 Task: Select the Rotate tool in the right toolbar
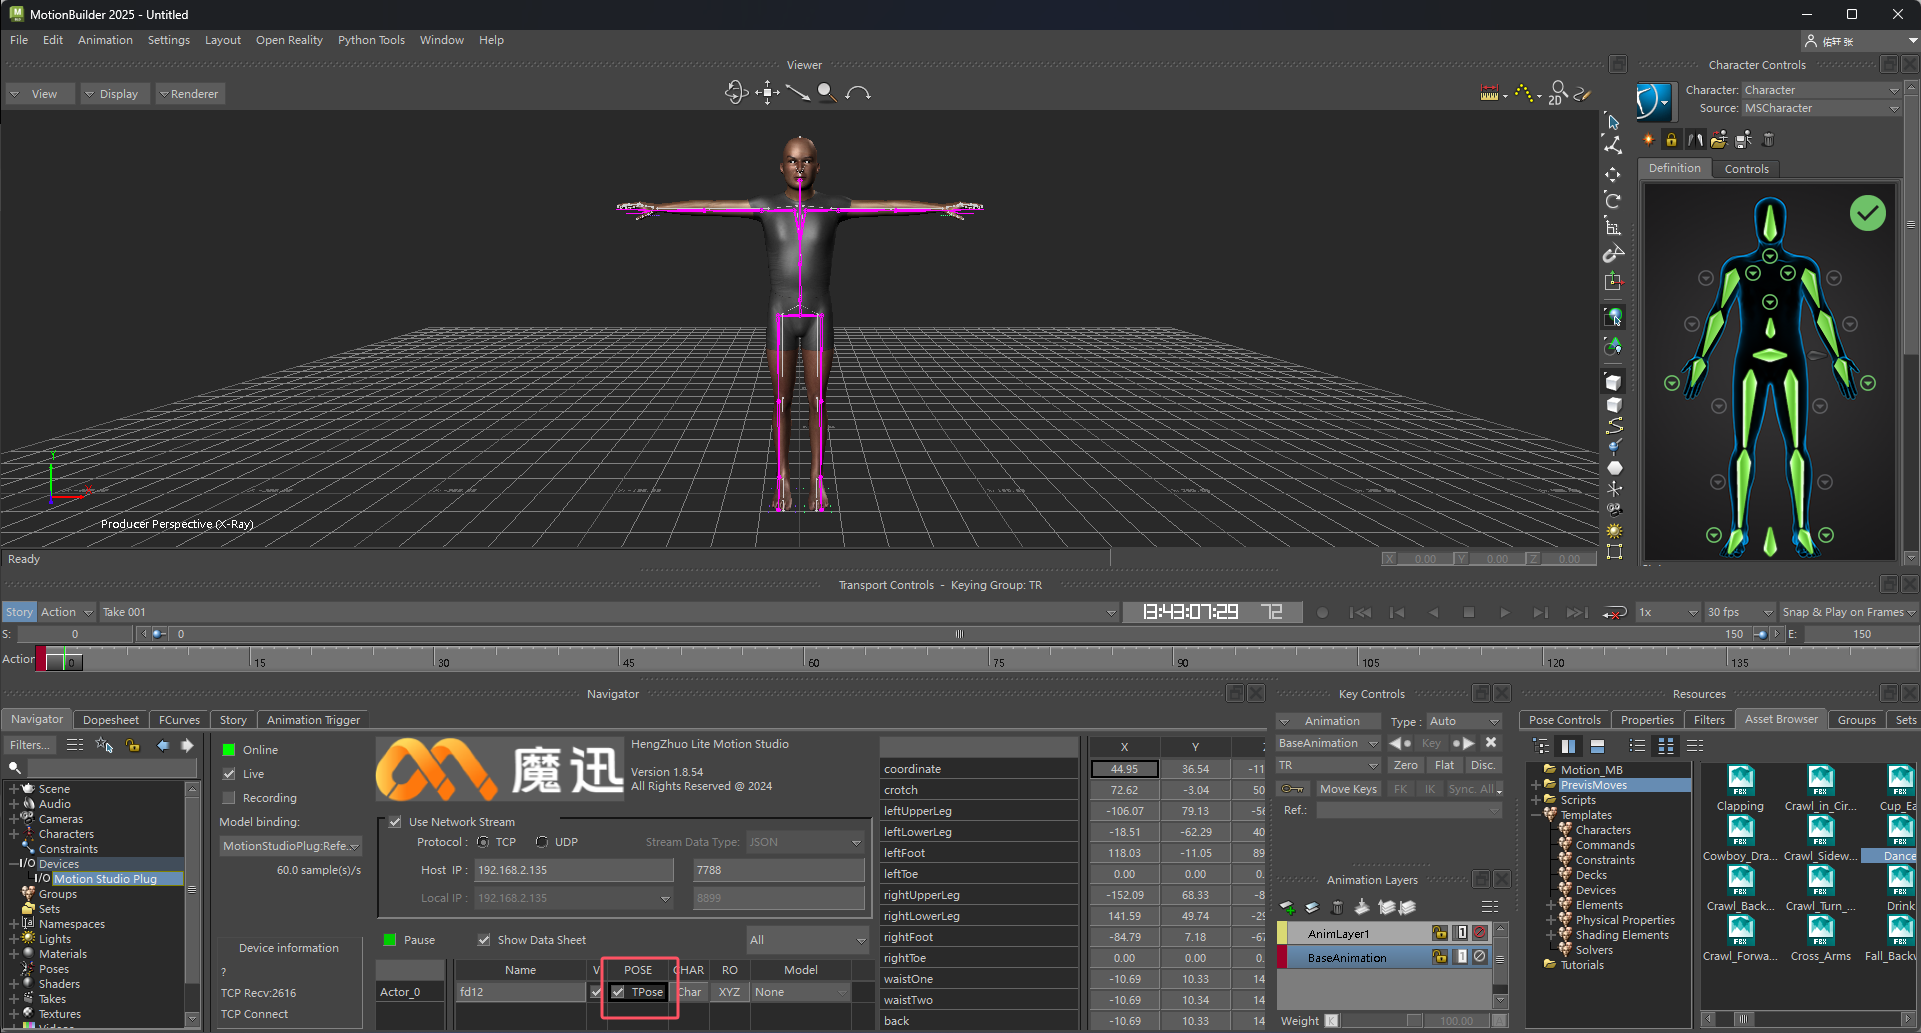[x=1613, y=201]
